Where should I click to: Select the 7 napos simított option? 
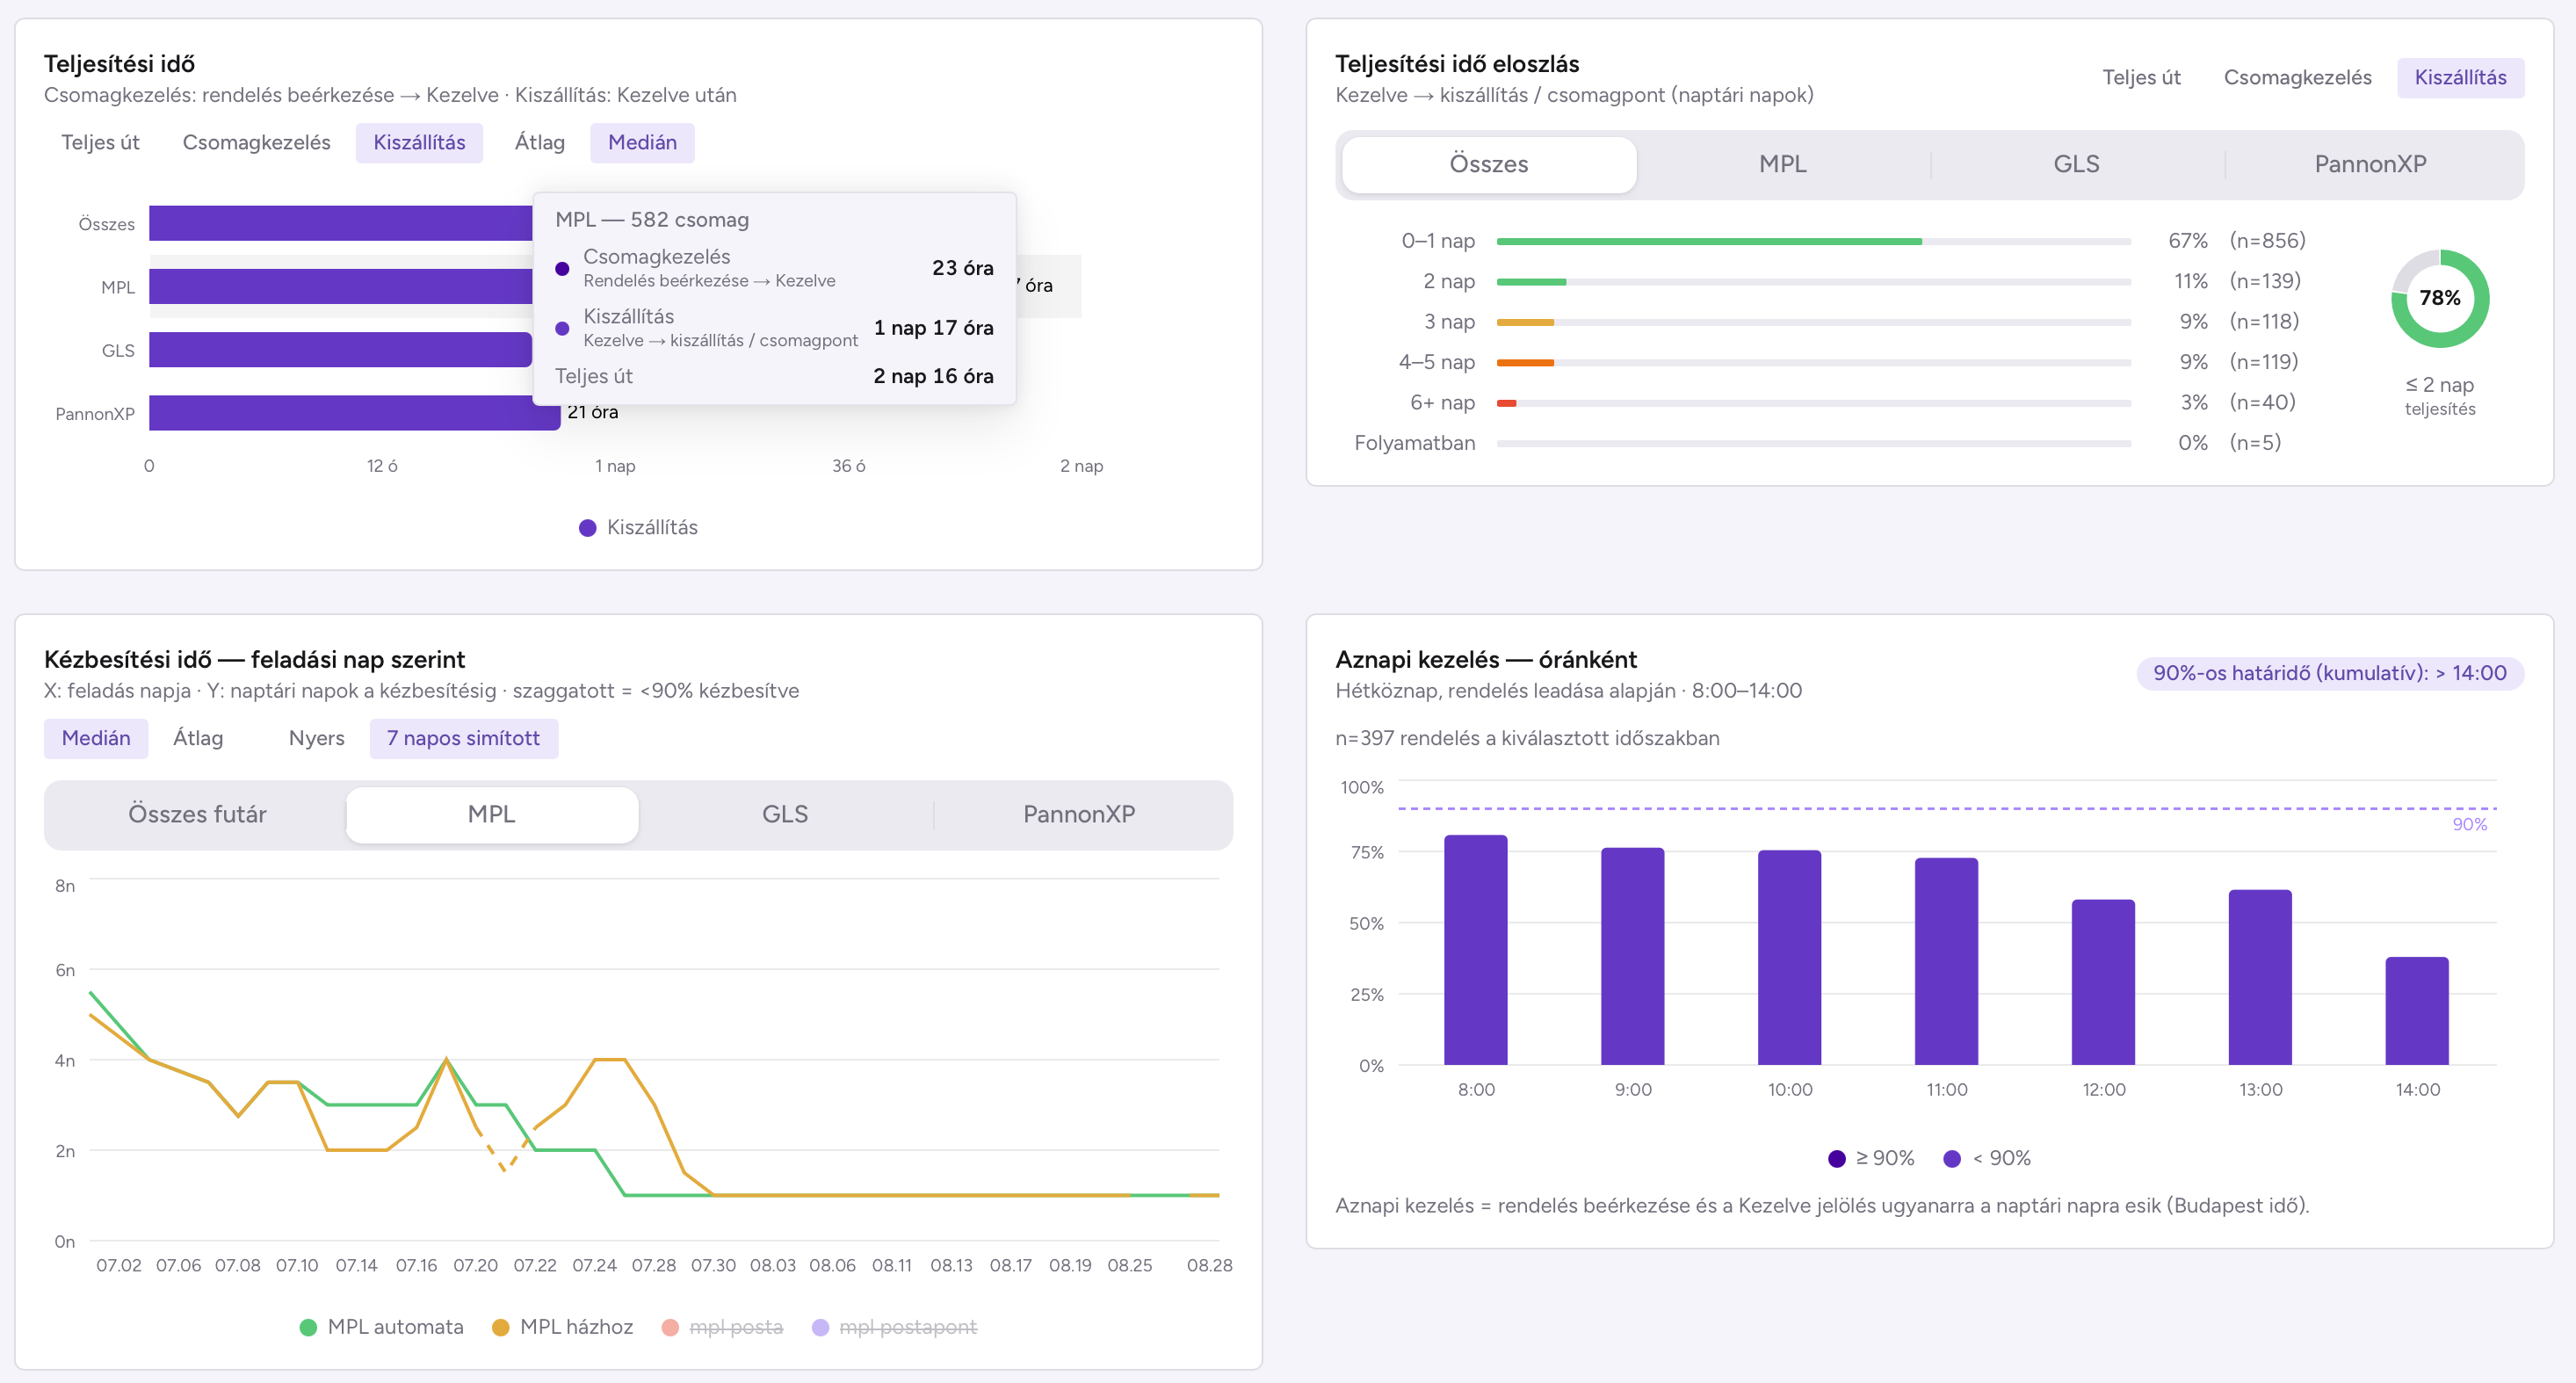tap(463, 739)
